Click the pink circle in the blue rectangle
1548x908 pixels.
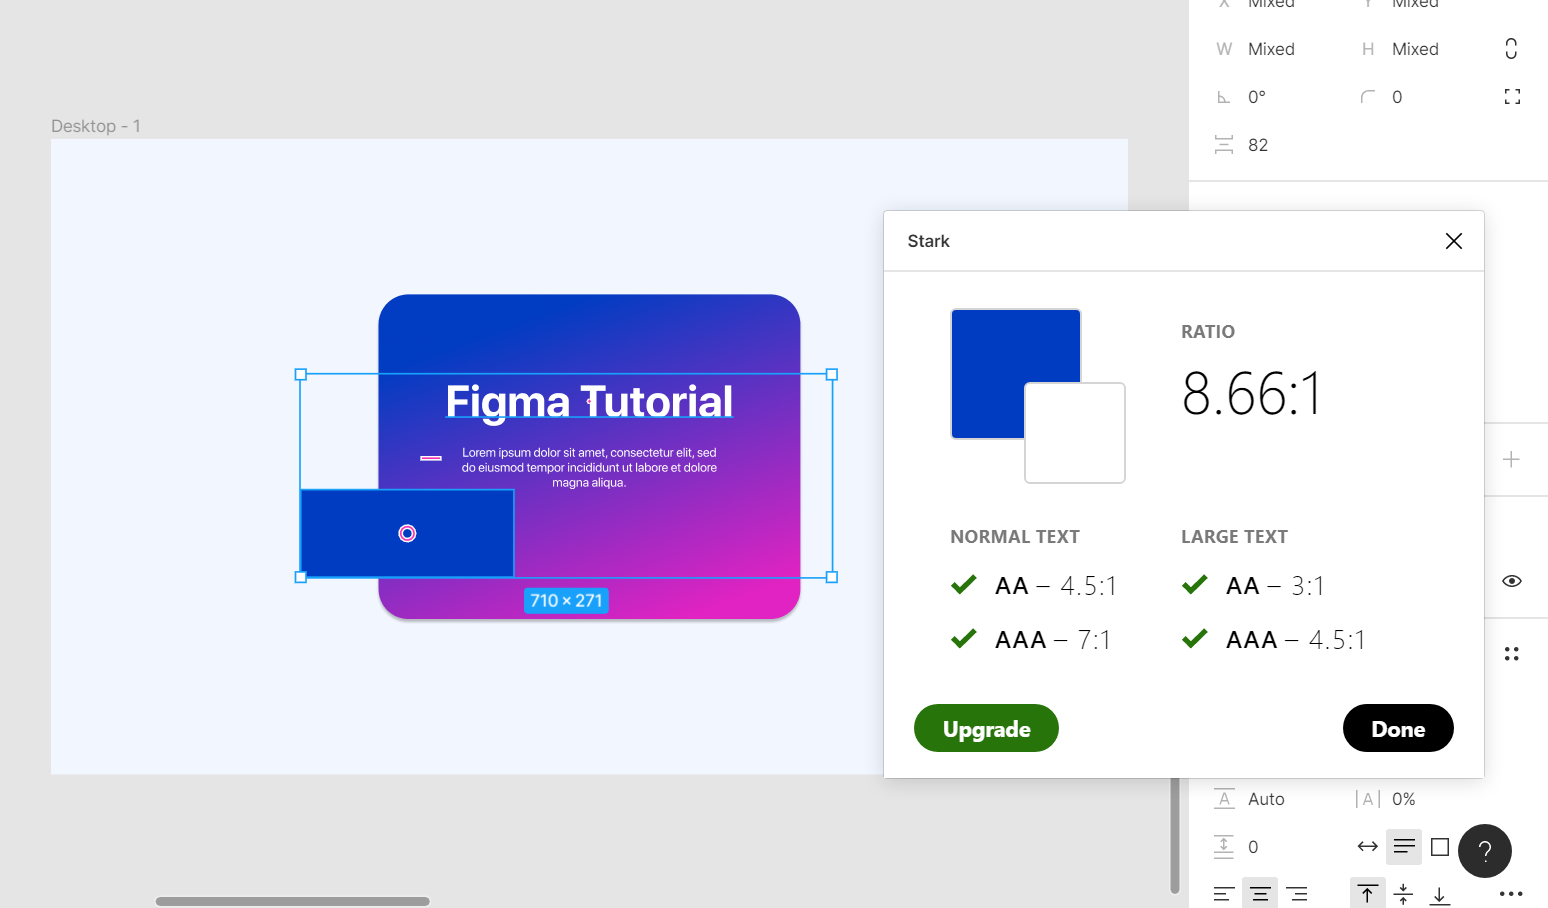(x=407, y=533)
